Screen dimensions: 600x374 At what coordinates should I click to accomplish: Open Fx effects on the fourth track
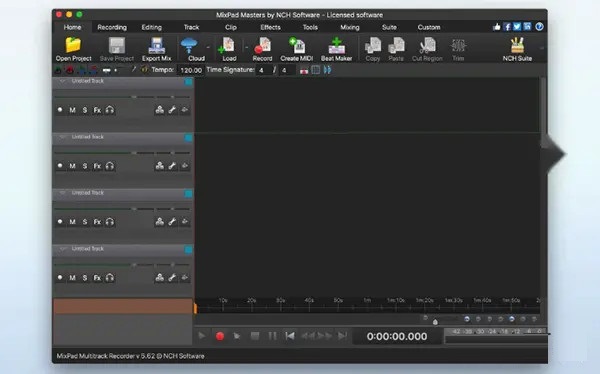pos(97,278)
